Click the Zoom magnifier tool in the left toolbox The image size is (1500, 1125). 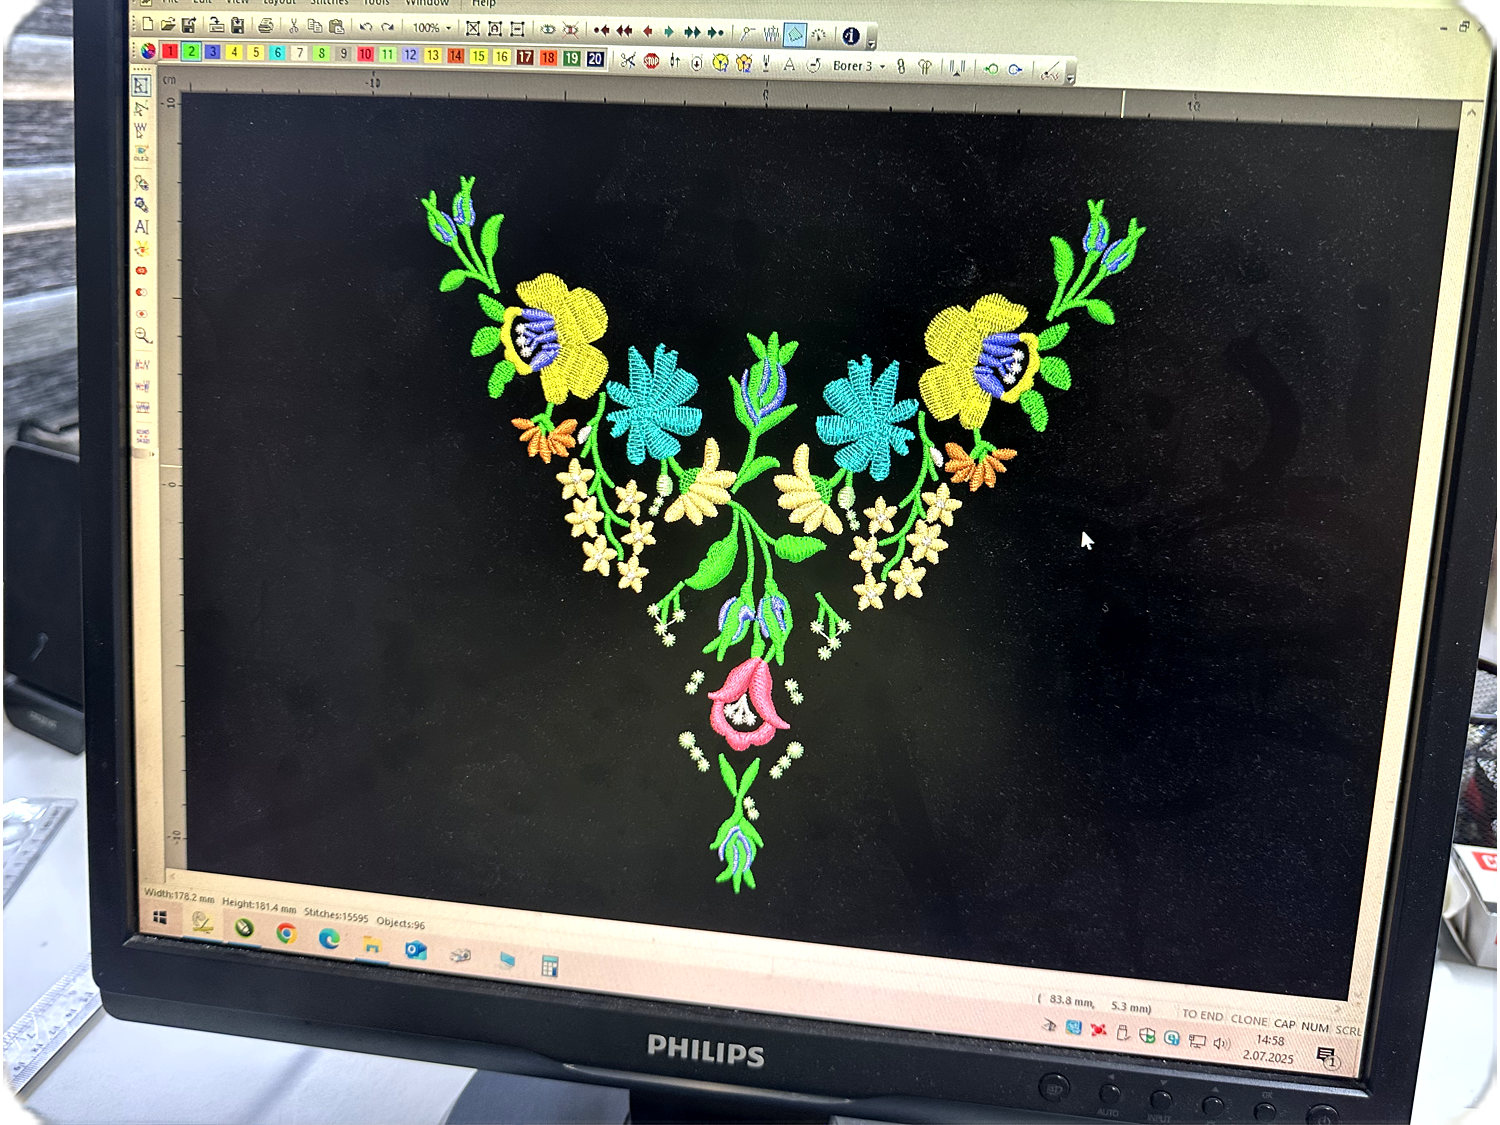coord(142,336)
